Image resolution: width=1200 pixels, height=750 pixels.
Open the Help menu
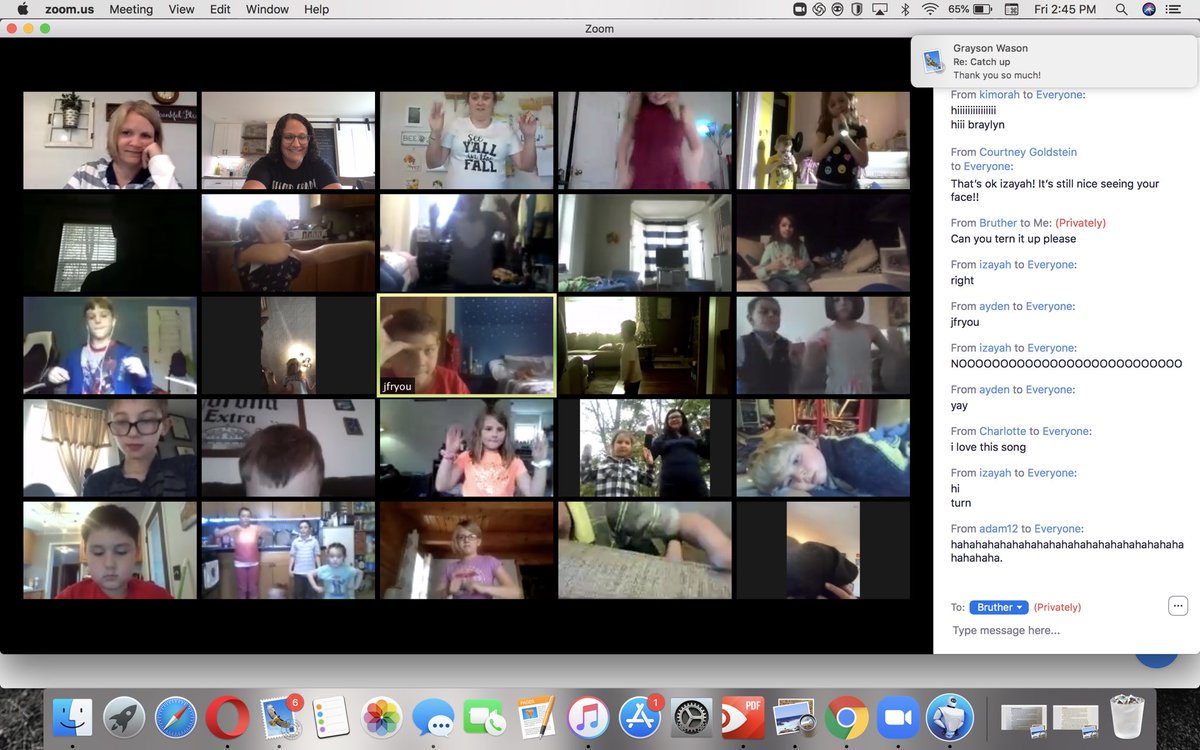click(x=316, y=9)
